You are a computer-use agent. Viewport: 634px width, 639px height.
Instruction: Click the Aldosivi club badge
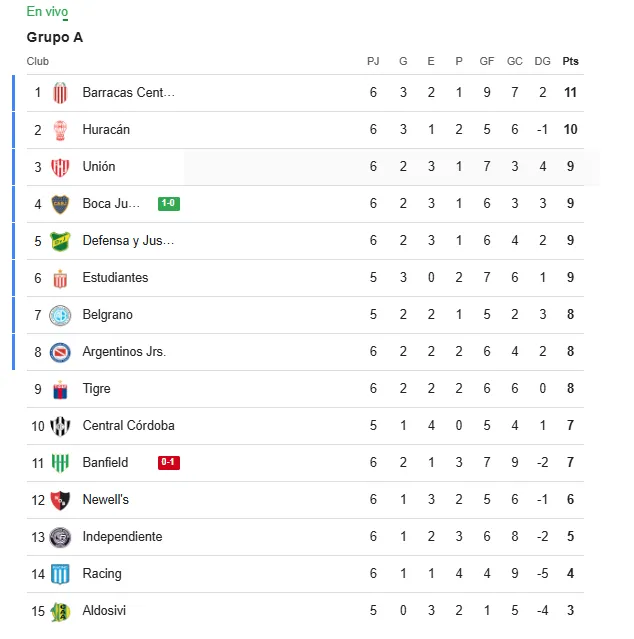point(60,611)
